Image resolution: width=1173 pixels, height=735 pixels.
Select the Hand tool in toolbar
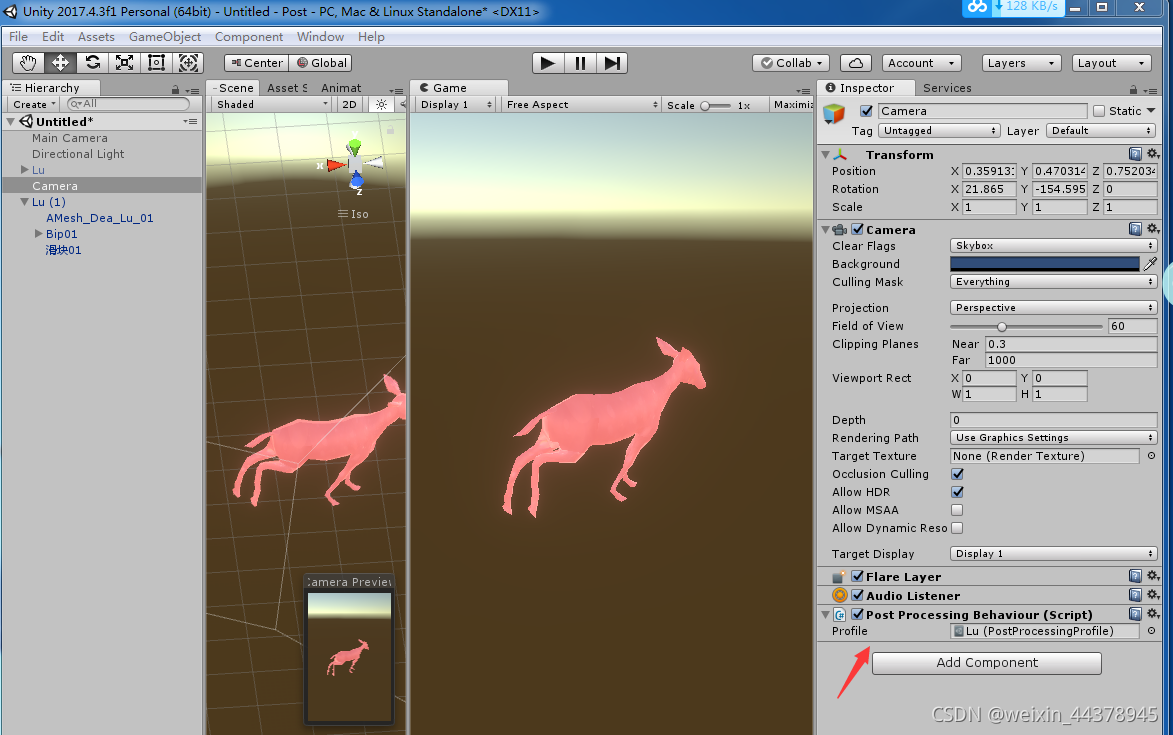[28, 63]
